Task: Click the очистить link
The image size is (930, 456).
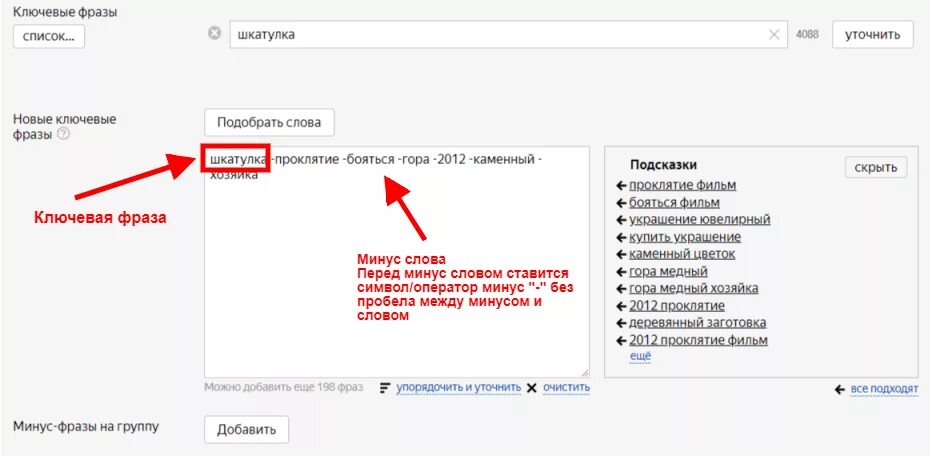Action: click(566, 387)
